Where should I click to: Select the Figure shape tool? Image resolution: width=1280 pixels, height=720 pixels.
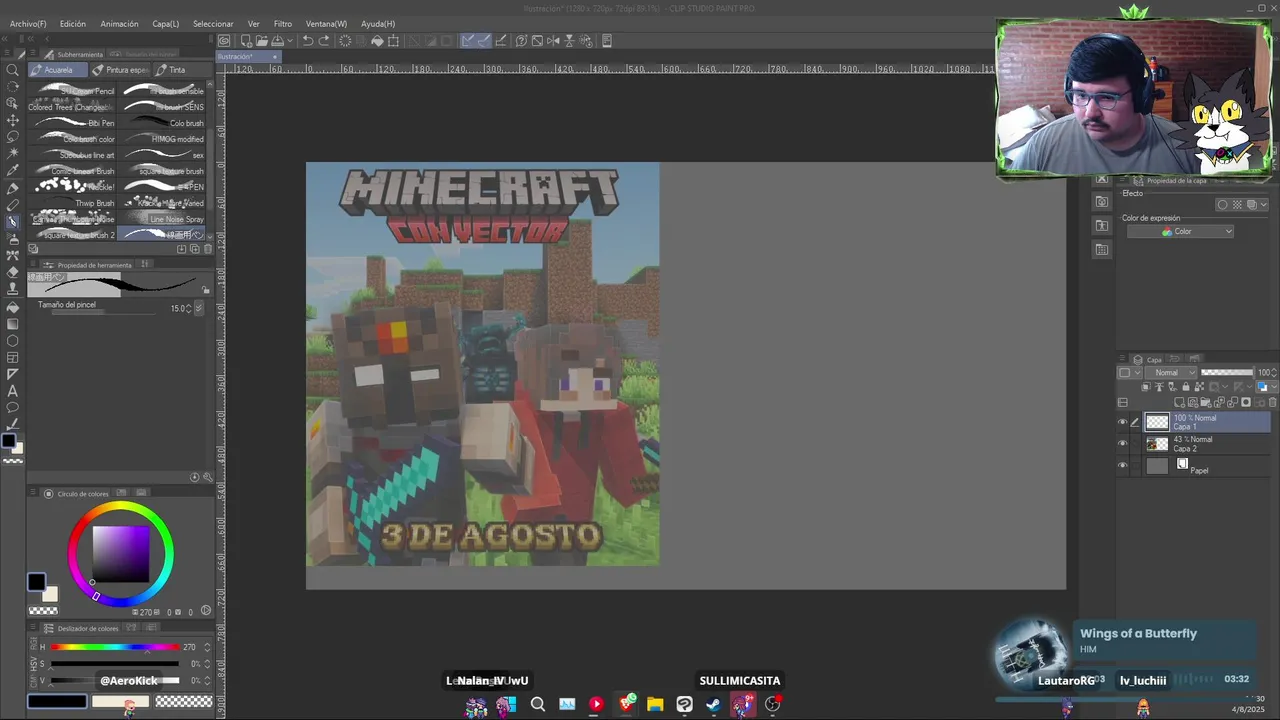click(x=13, y=340)
